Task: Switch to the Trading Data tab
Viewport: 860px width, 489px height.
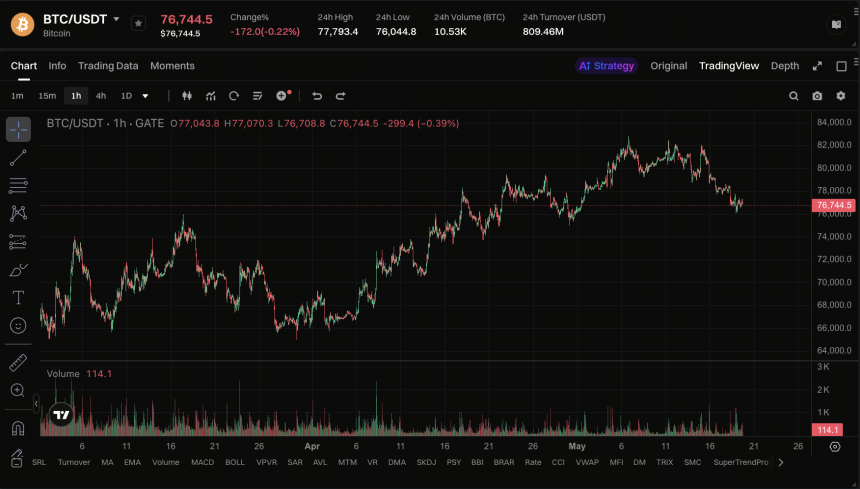Action: point(108,66)
